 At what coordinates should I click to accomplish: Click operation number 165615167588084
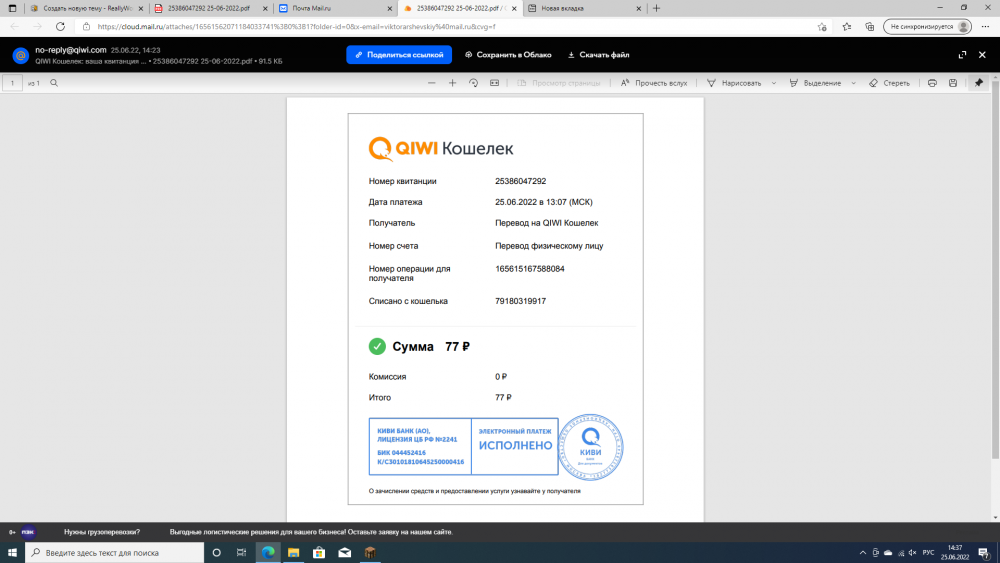tap(529, 269)
